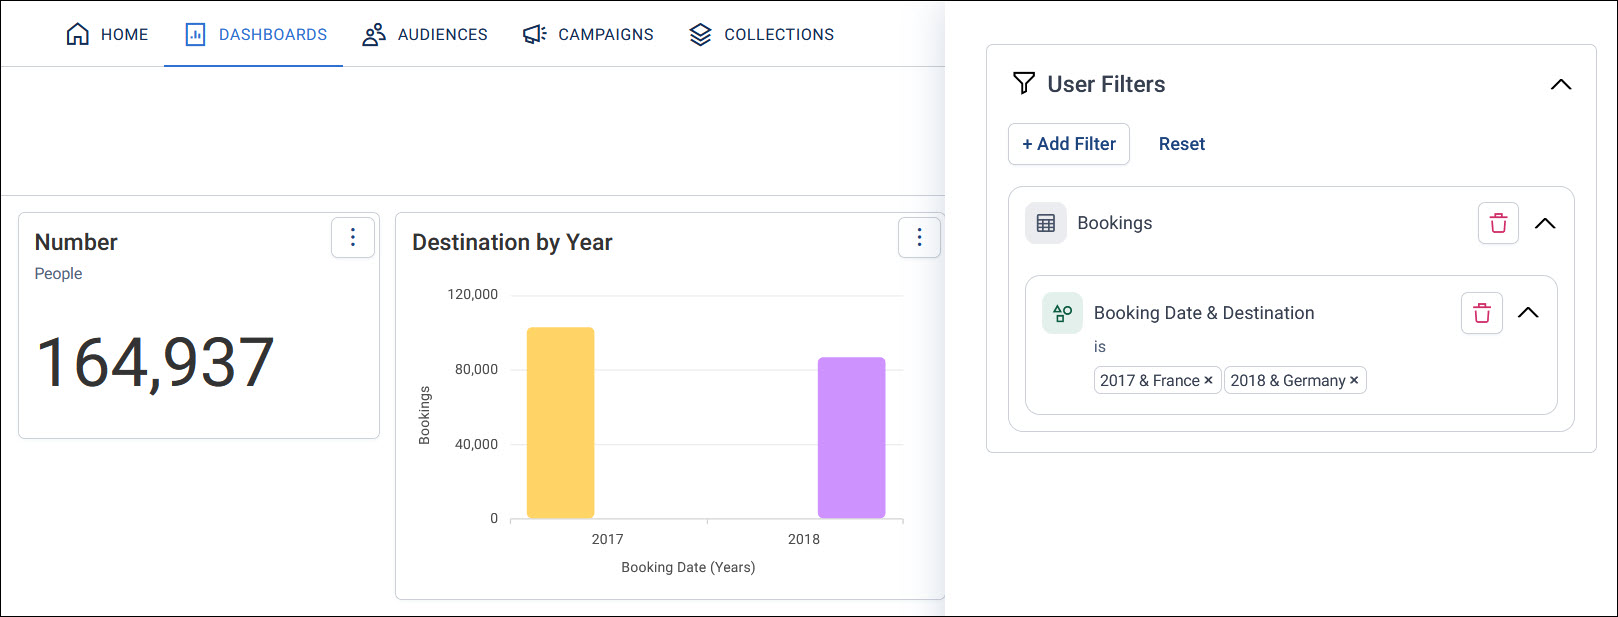Click the Bookings filter label
1618x617 pixels.
(x=1115, y=223)
